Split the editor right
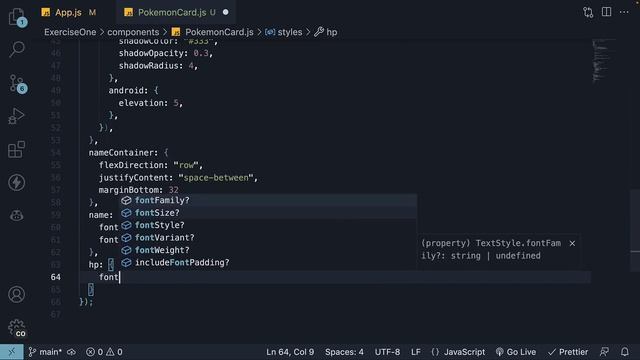Screen dimensions: 640x360 pyautogui.click(x=607, y=12)
